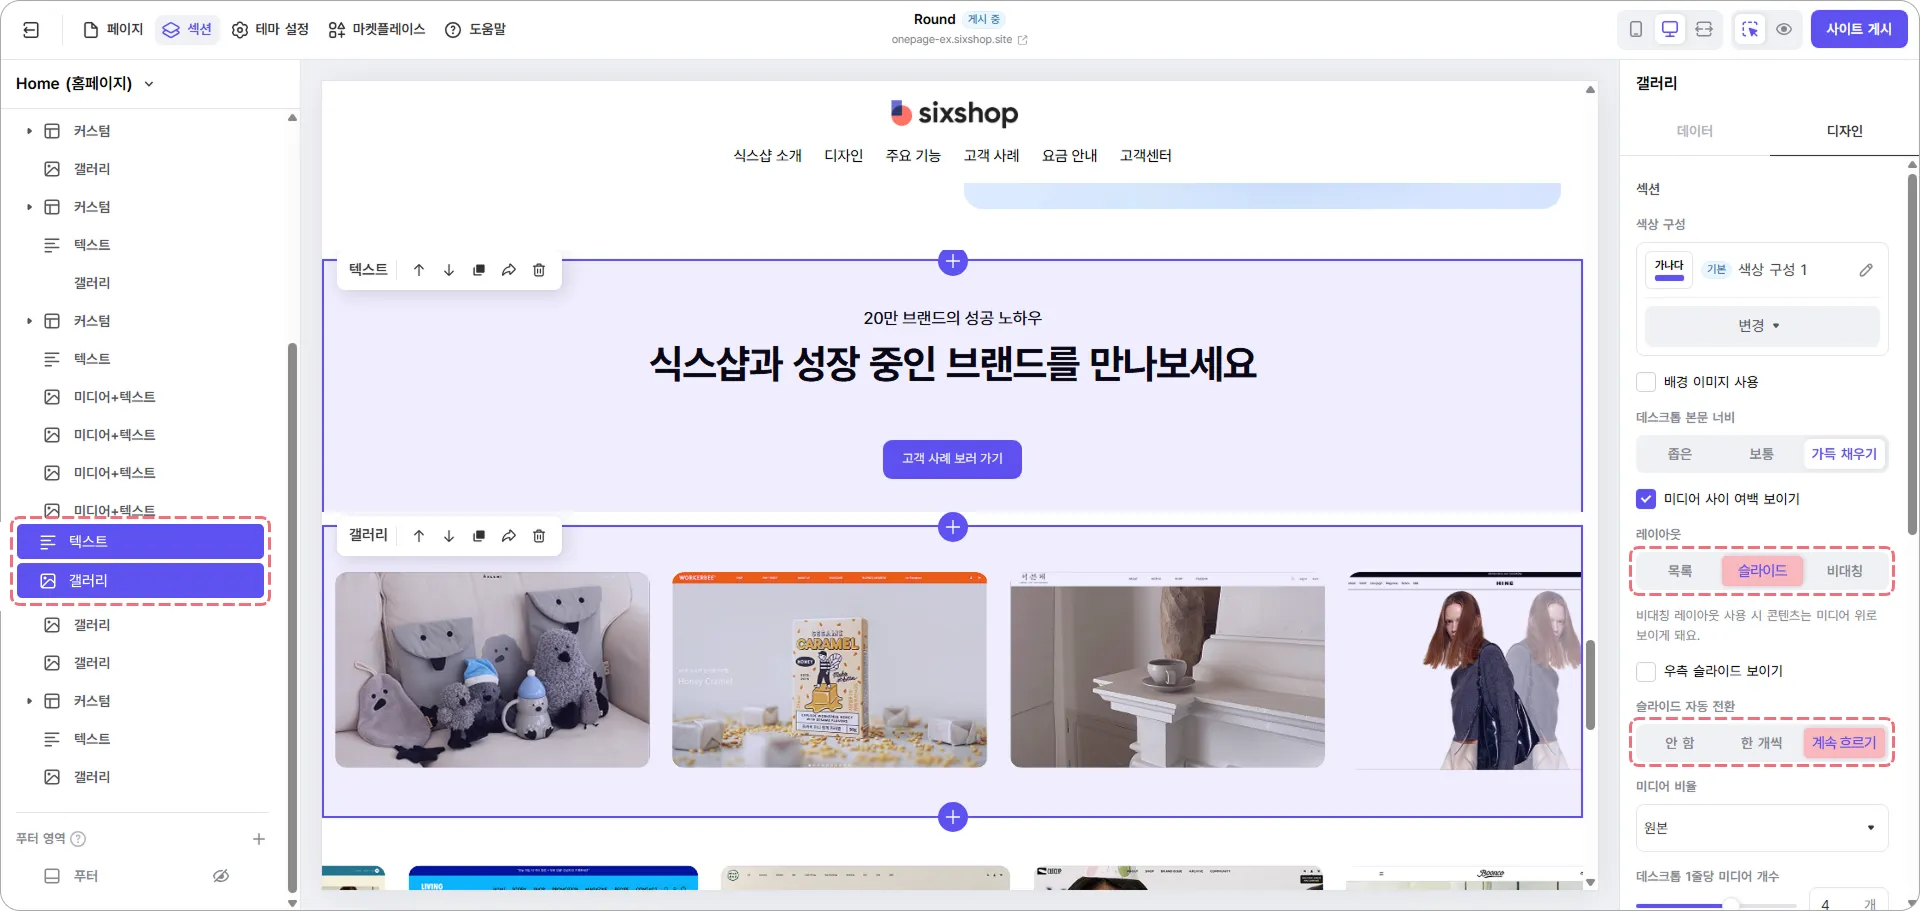Move the 갤러리 section up on canvas

tap(419, 536)
